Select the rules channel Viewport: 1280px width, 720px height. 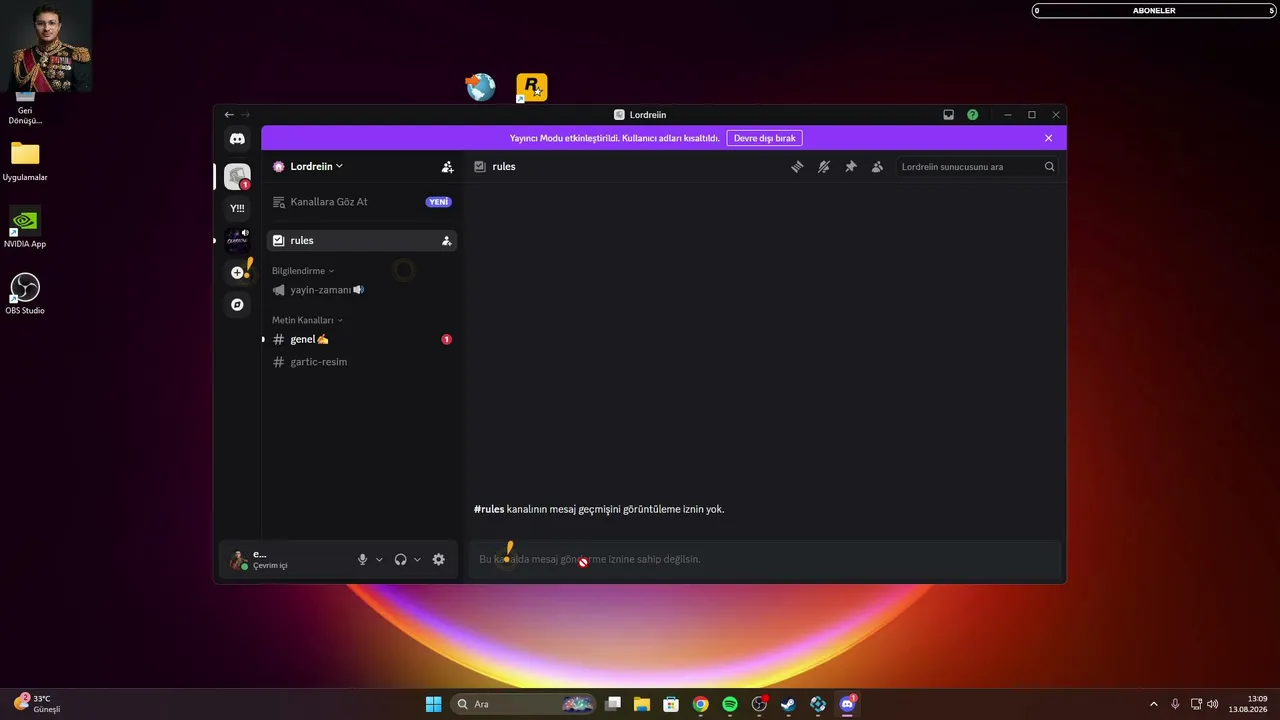click(362, 241)
